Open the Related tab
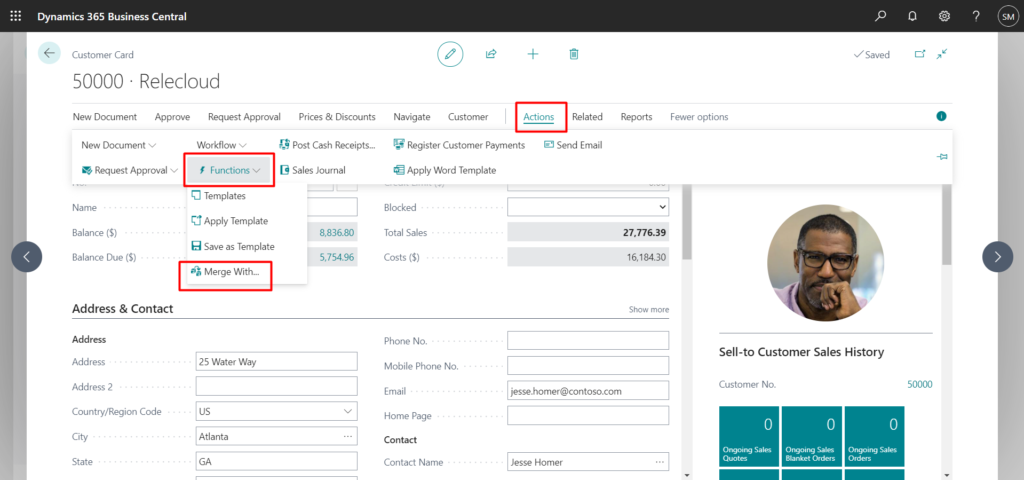 [x=587, y=117]
